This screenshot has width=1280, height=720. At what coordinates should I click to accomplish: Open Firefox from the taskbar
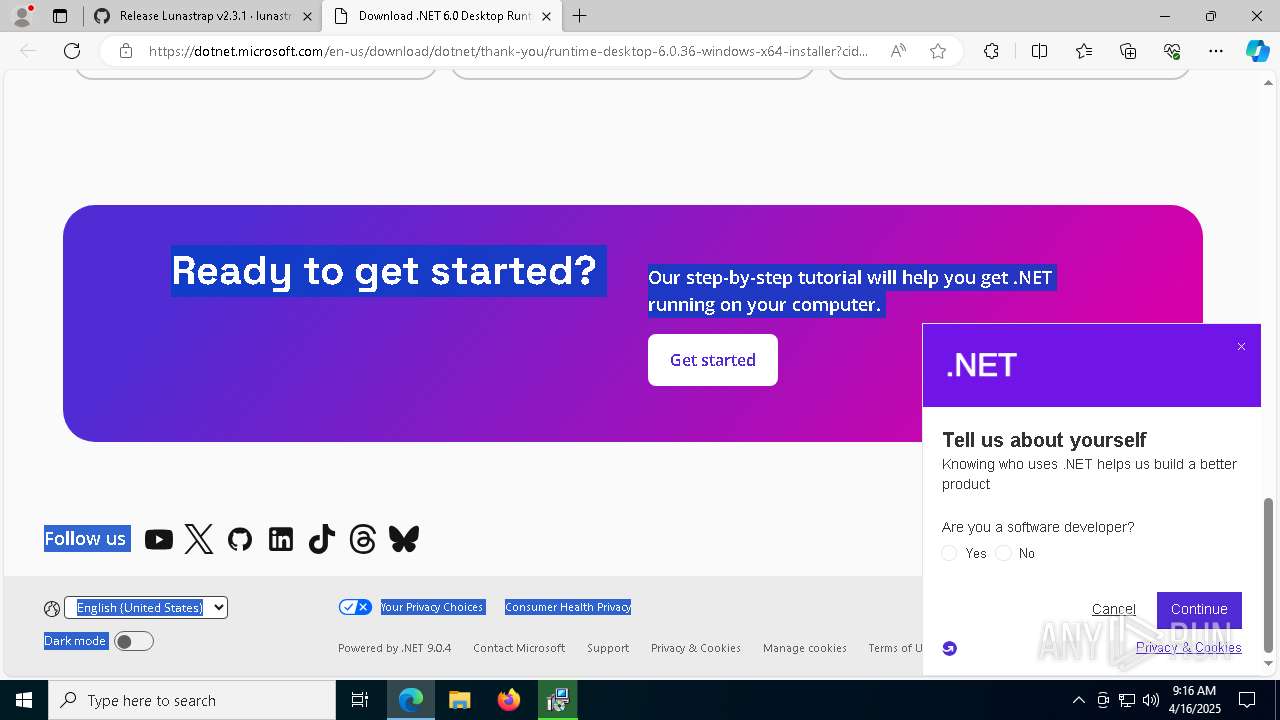509,700
